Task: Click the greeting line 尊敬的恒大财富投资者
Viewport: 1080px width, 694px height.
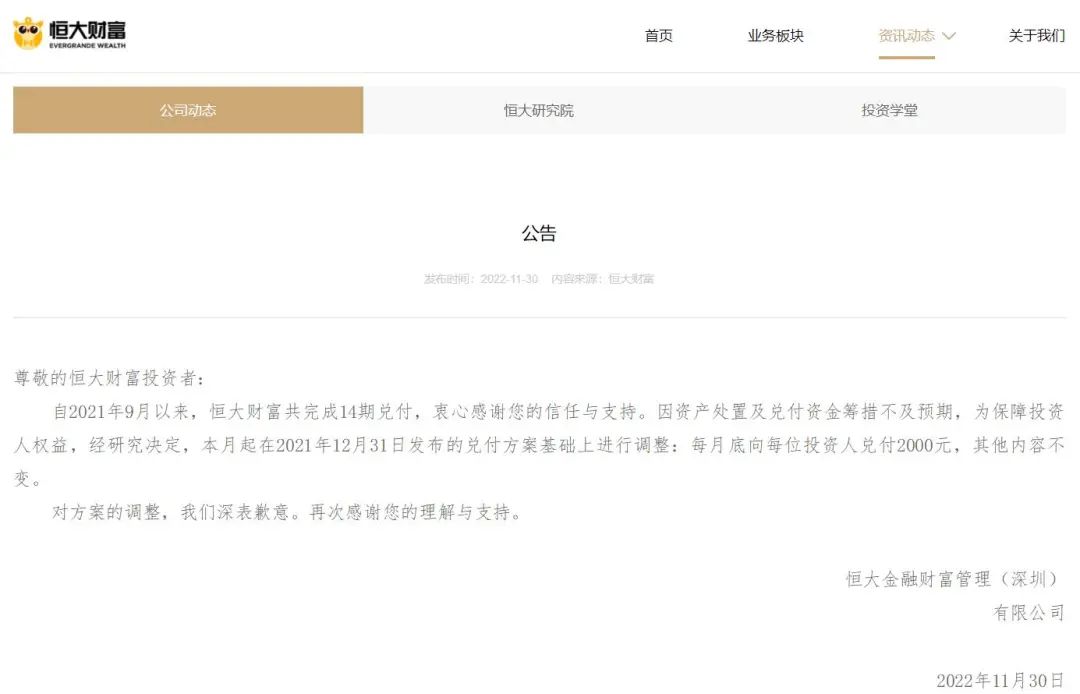Action: (110, 378)
